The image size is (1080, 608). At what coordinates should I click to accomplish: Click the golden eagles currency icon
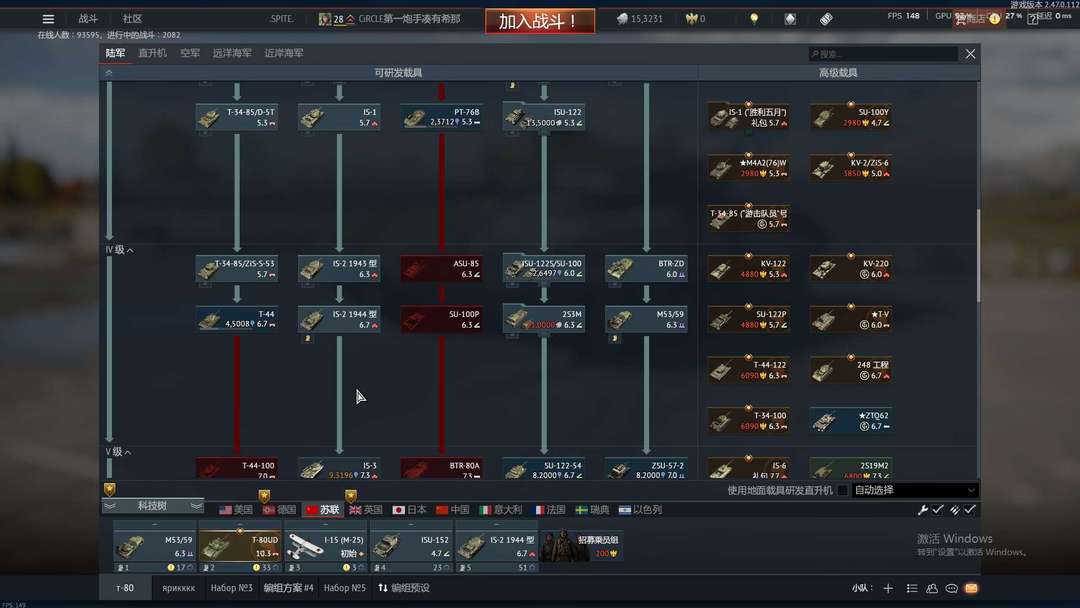(691, 19)
